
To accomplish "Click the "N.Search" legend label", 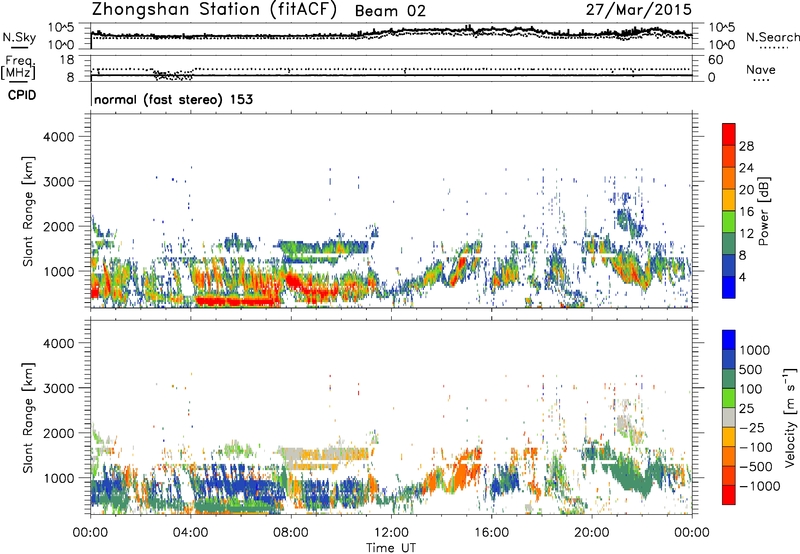I will [773, 37].
